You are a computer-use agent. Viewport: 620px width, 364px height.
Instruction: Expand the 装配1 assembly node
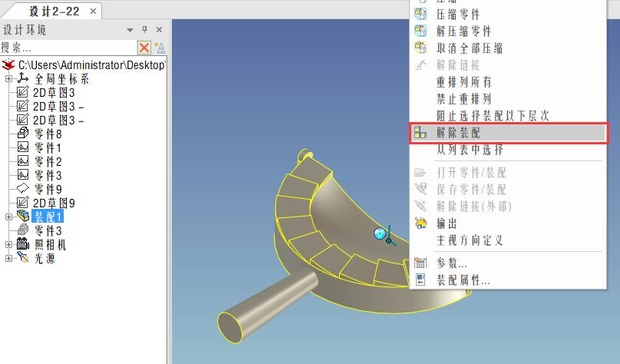[8, 217]
